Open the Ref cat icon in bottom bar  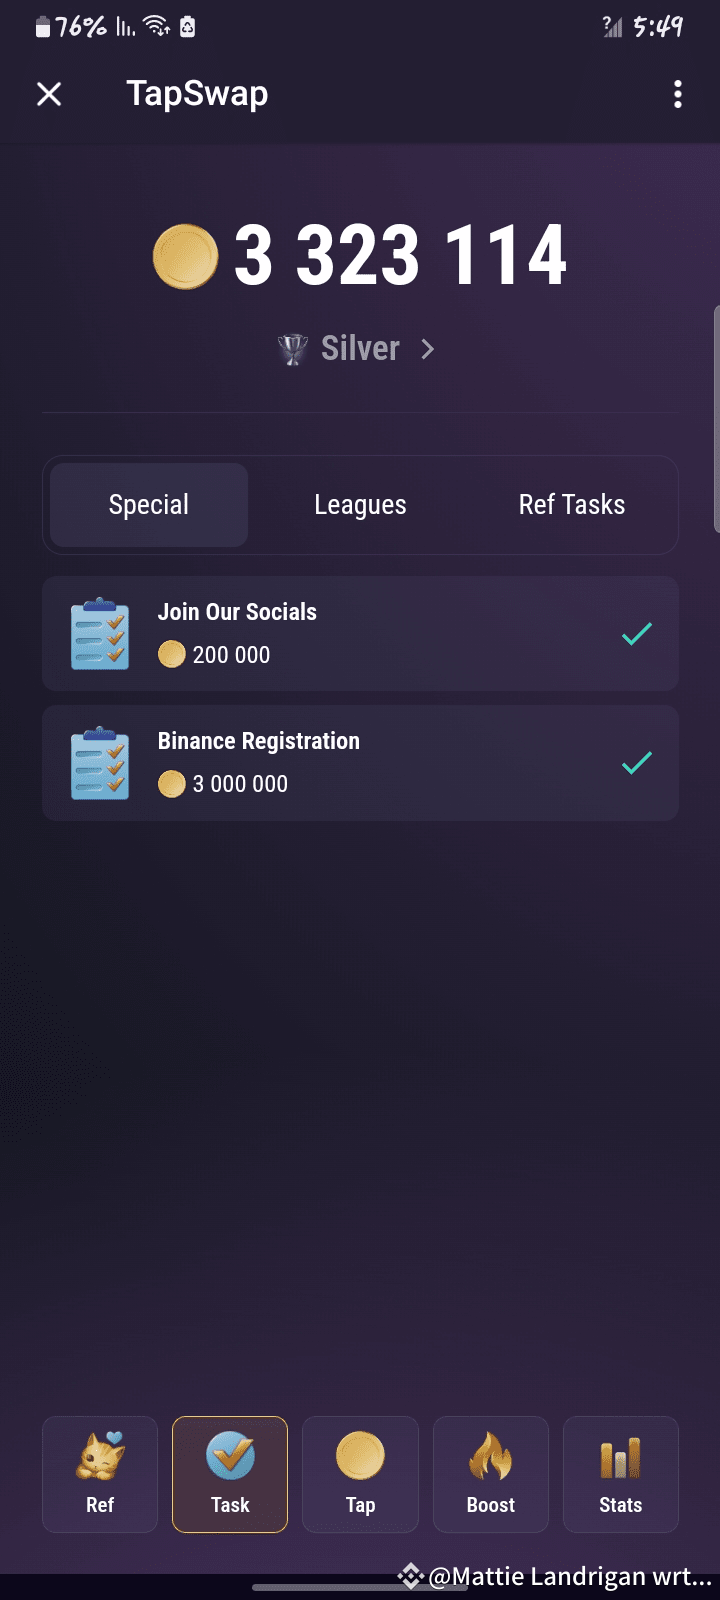[100, 1456]
